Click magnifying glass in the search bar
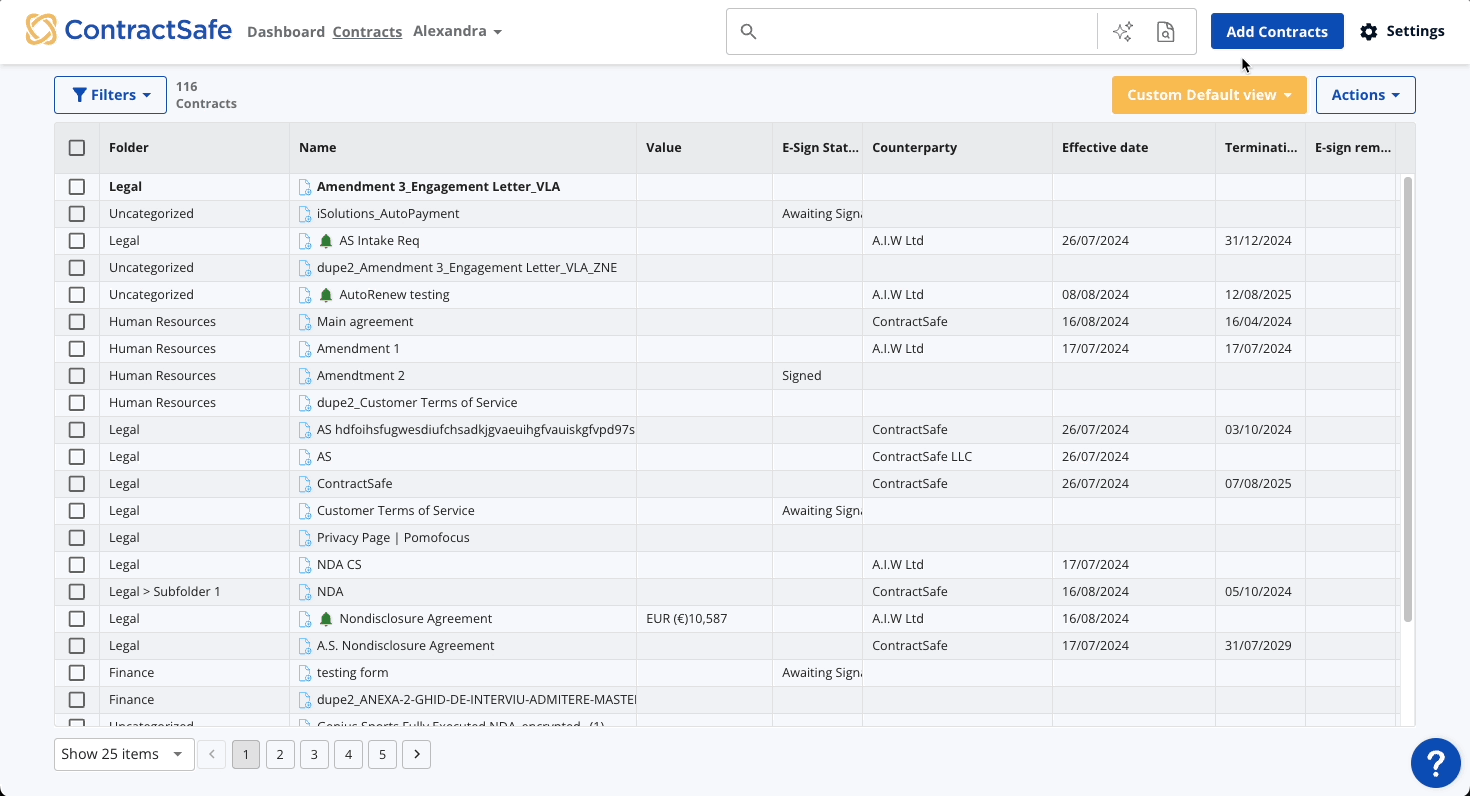 tap(749, 31)
